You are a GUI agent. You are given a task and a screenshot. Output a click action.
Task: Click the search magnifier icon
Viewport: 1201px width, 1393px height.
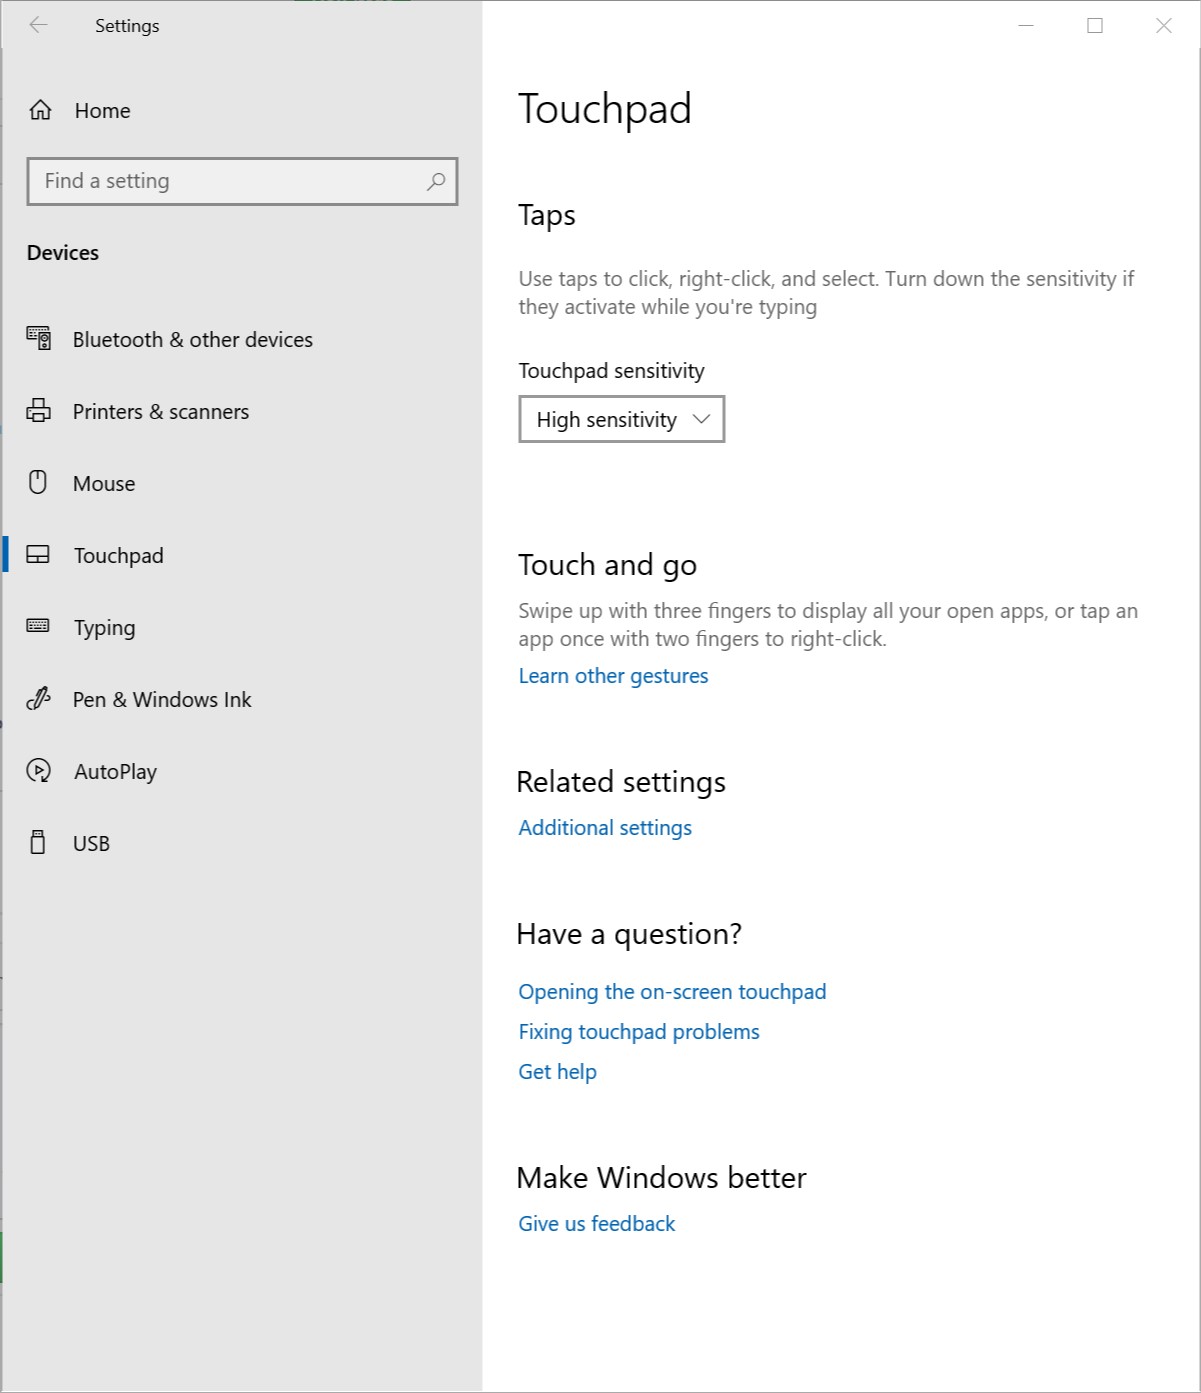coord(436,181)
